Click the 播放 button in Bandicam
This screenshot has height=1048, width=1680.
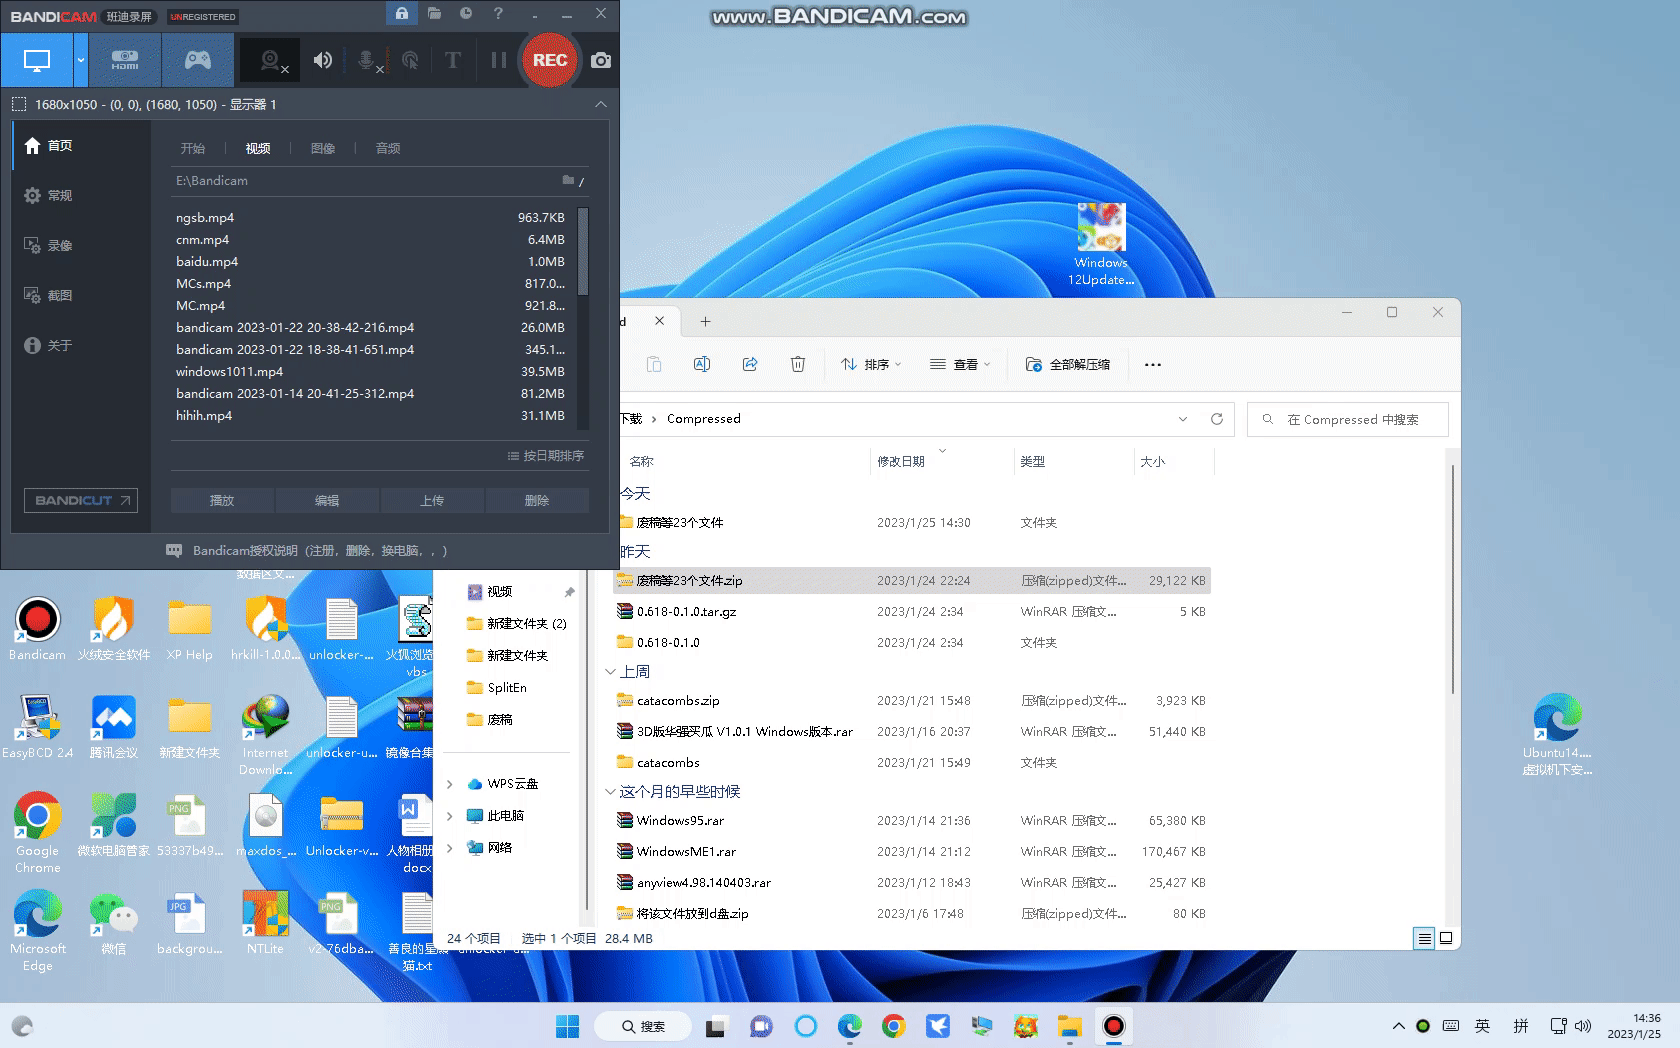(222, 501)
